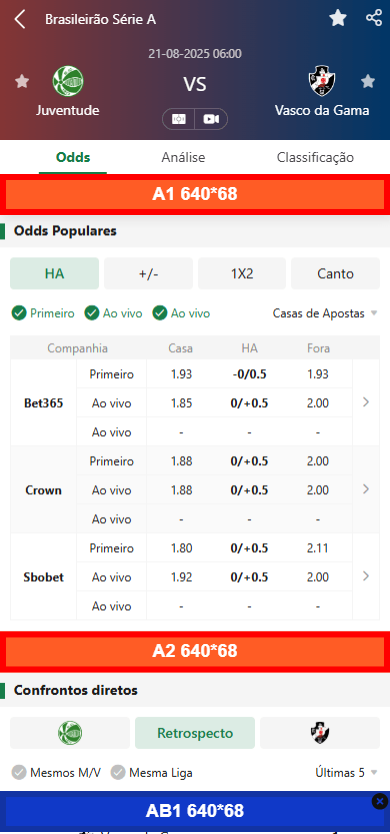Close the AB1 bottom banner
Viewport: 390px width, 834px height.
[379, 801]
